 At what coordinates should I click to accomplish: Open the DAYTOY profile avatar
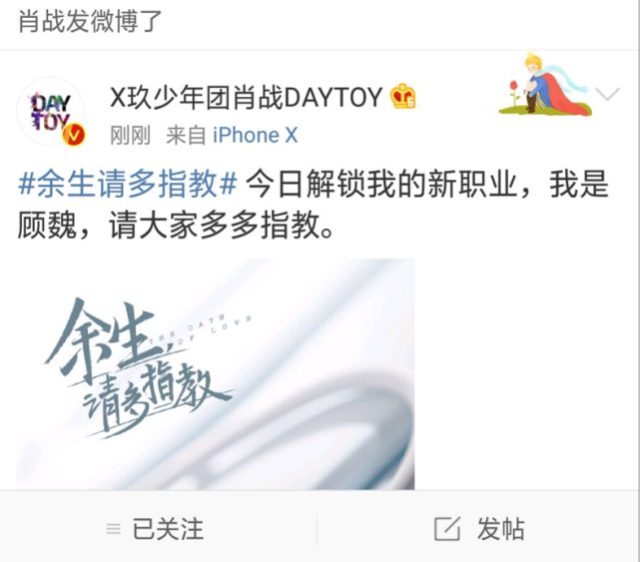51,112
